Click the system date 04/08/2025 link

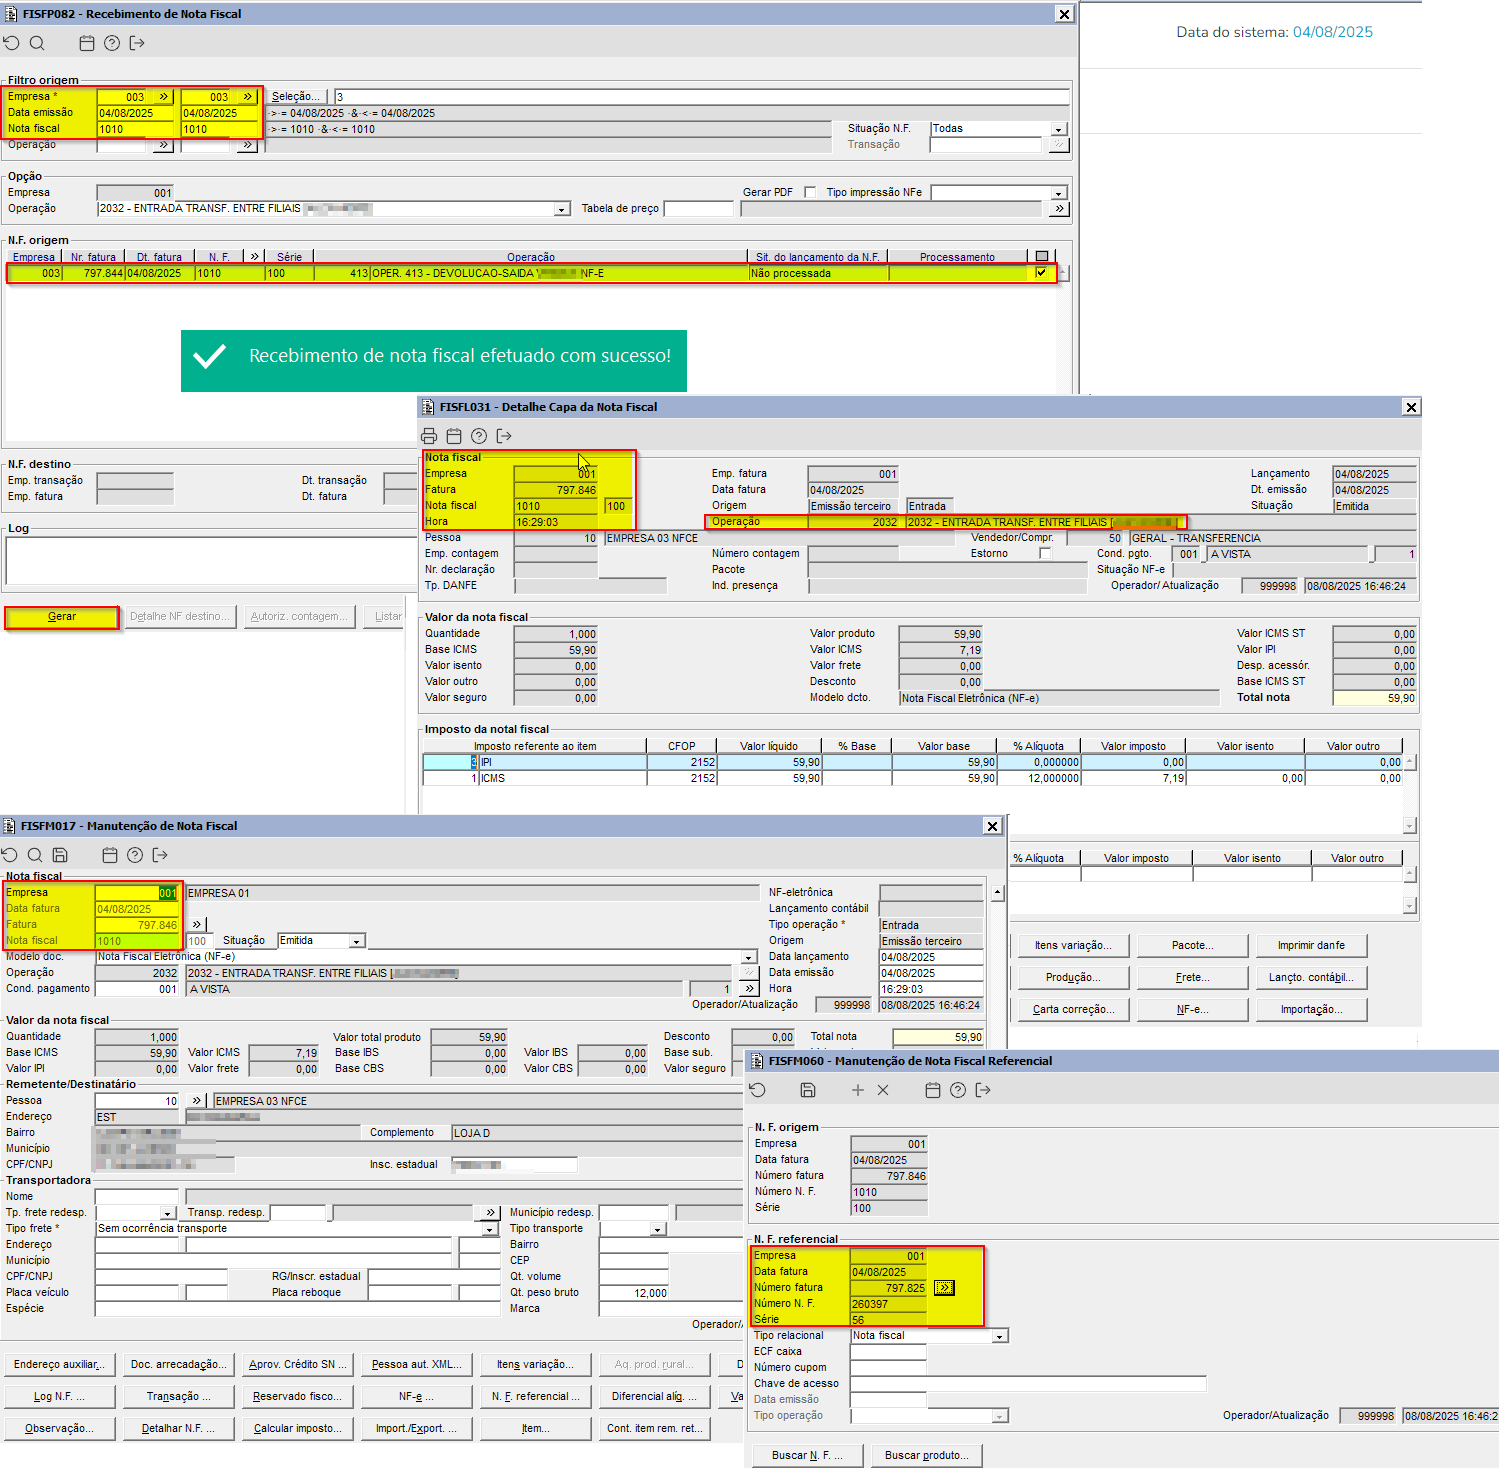click(1333, 32)
